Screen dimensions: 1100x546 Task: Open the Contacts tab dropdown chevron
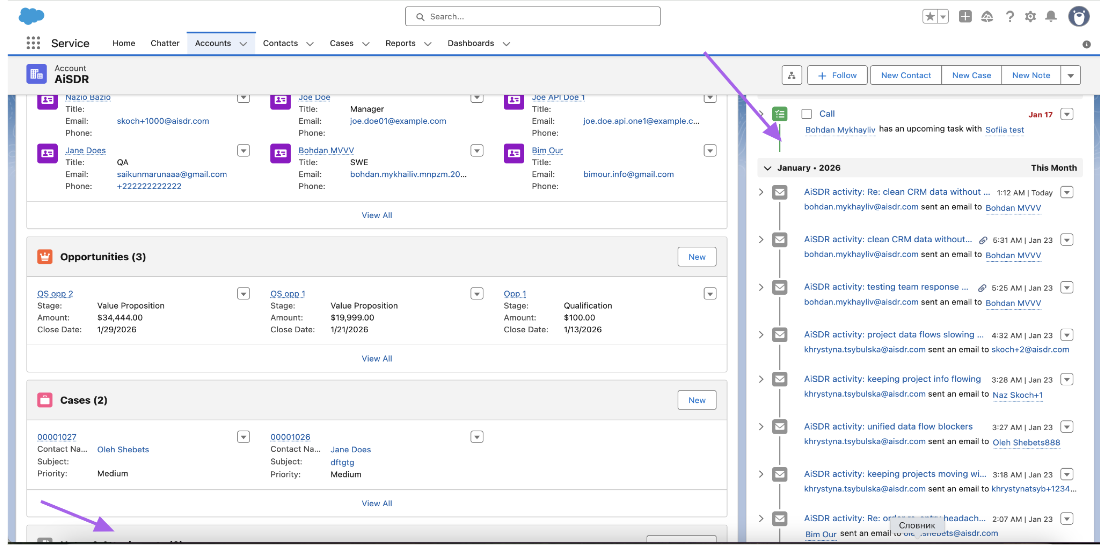(309, 44)
